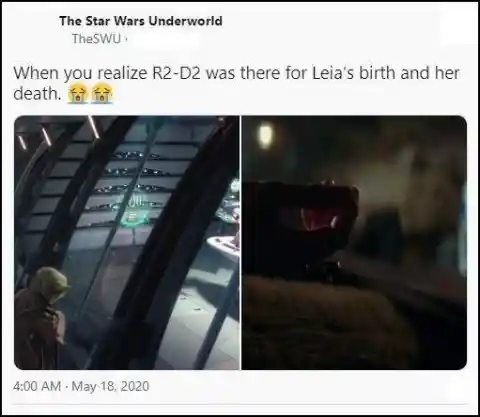Click the 4:00 AM timestamp
The image size is (480, 417).
click(37, 386)
